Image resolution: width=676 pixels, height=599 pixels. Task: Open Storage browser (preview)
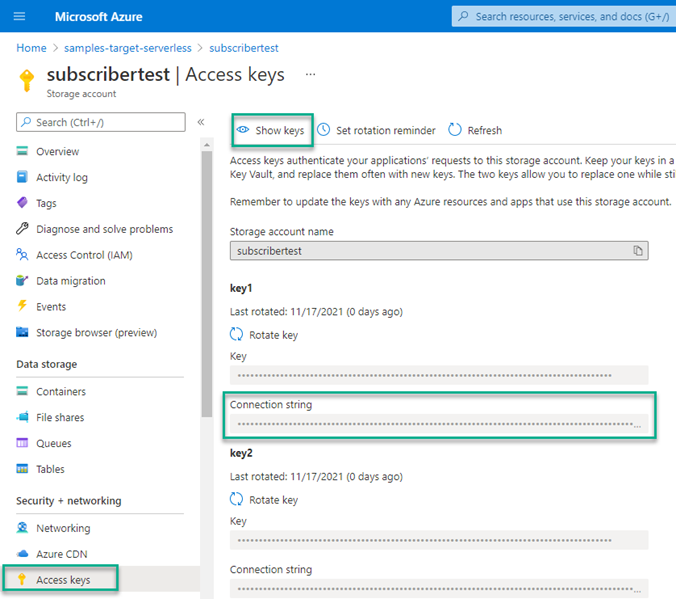97,332
